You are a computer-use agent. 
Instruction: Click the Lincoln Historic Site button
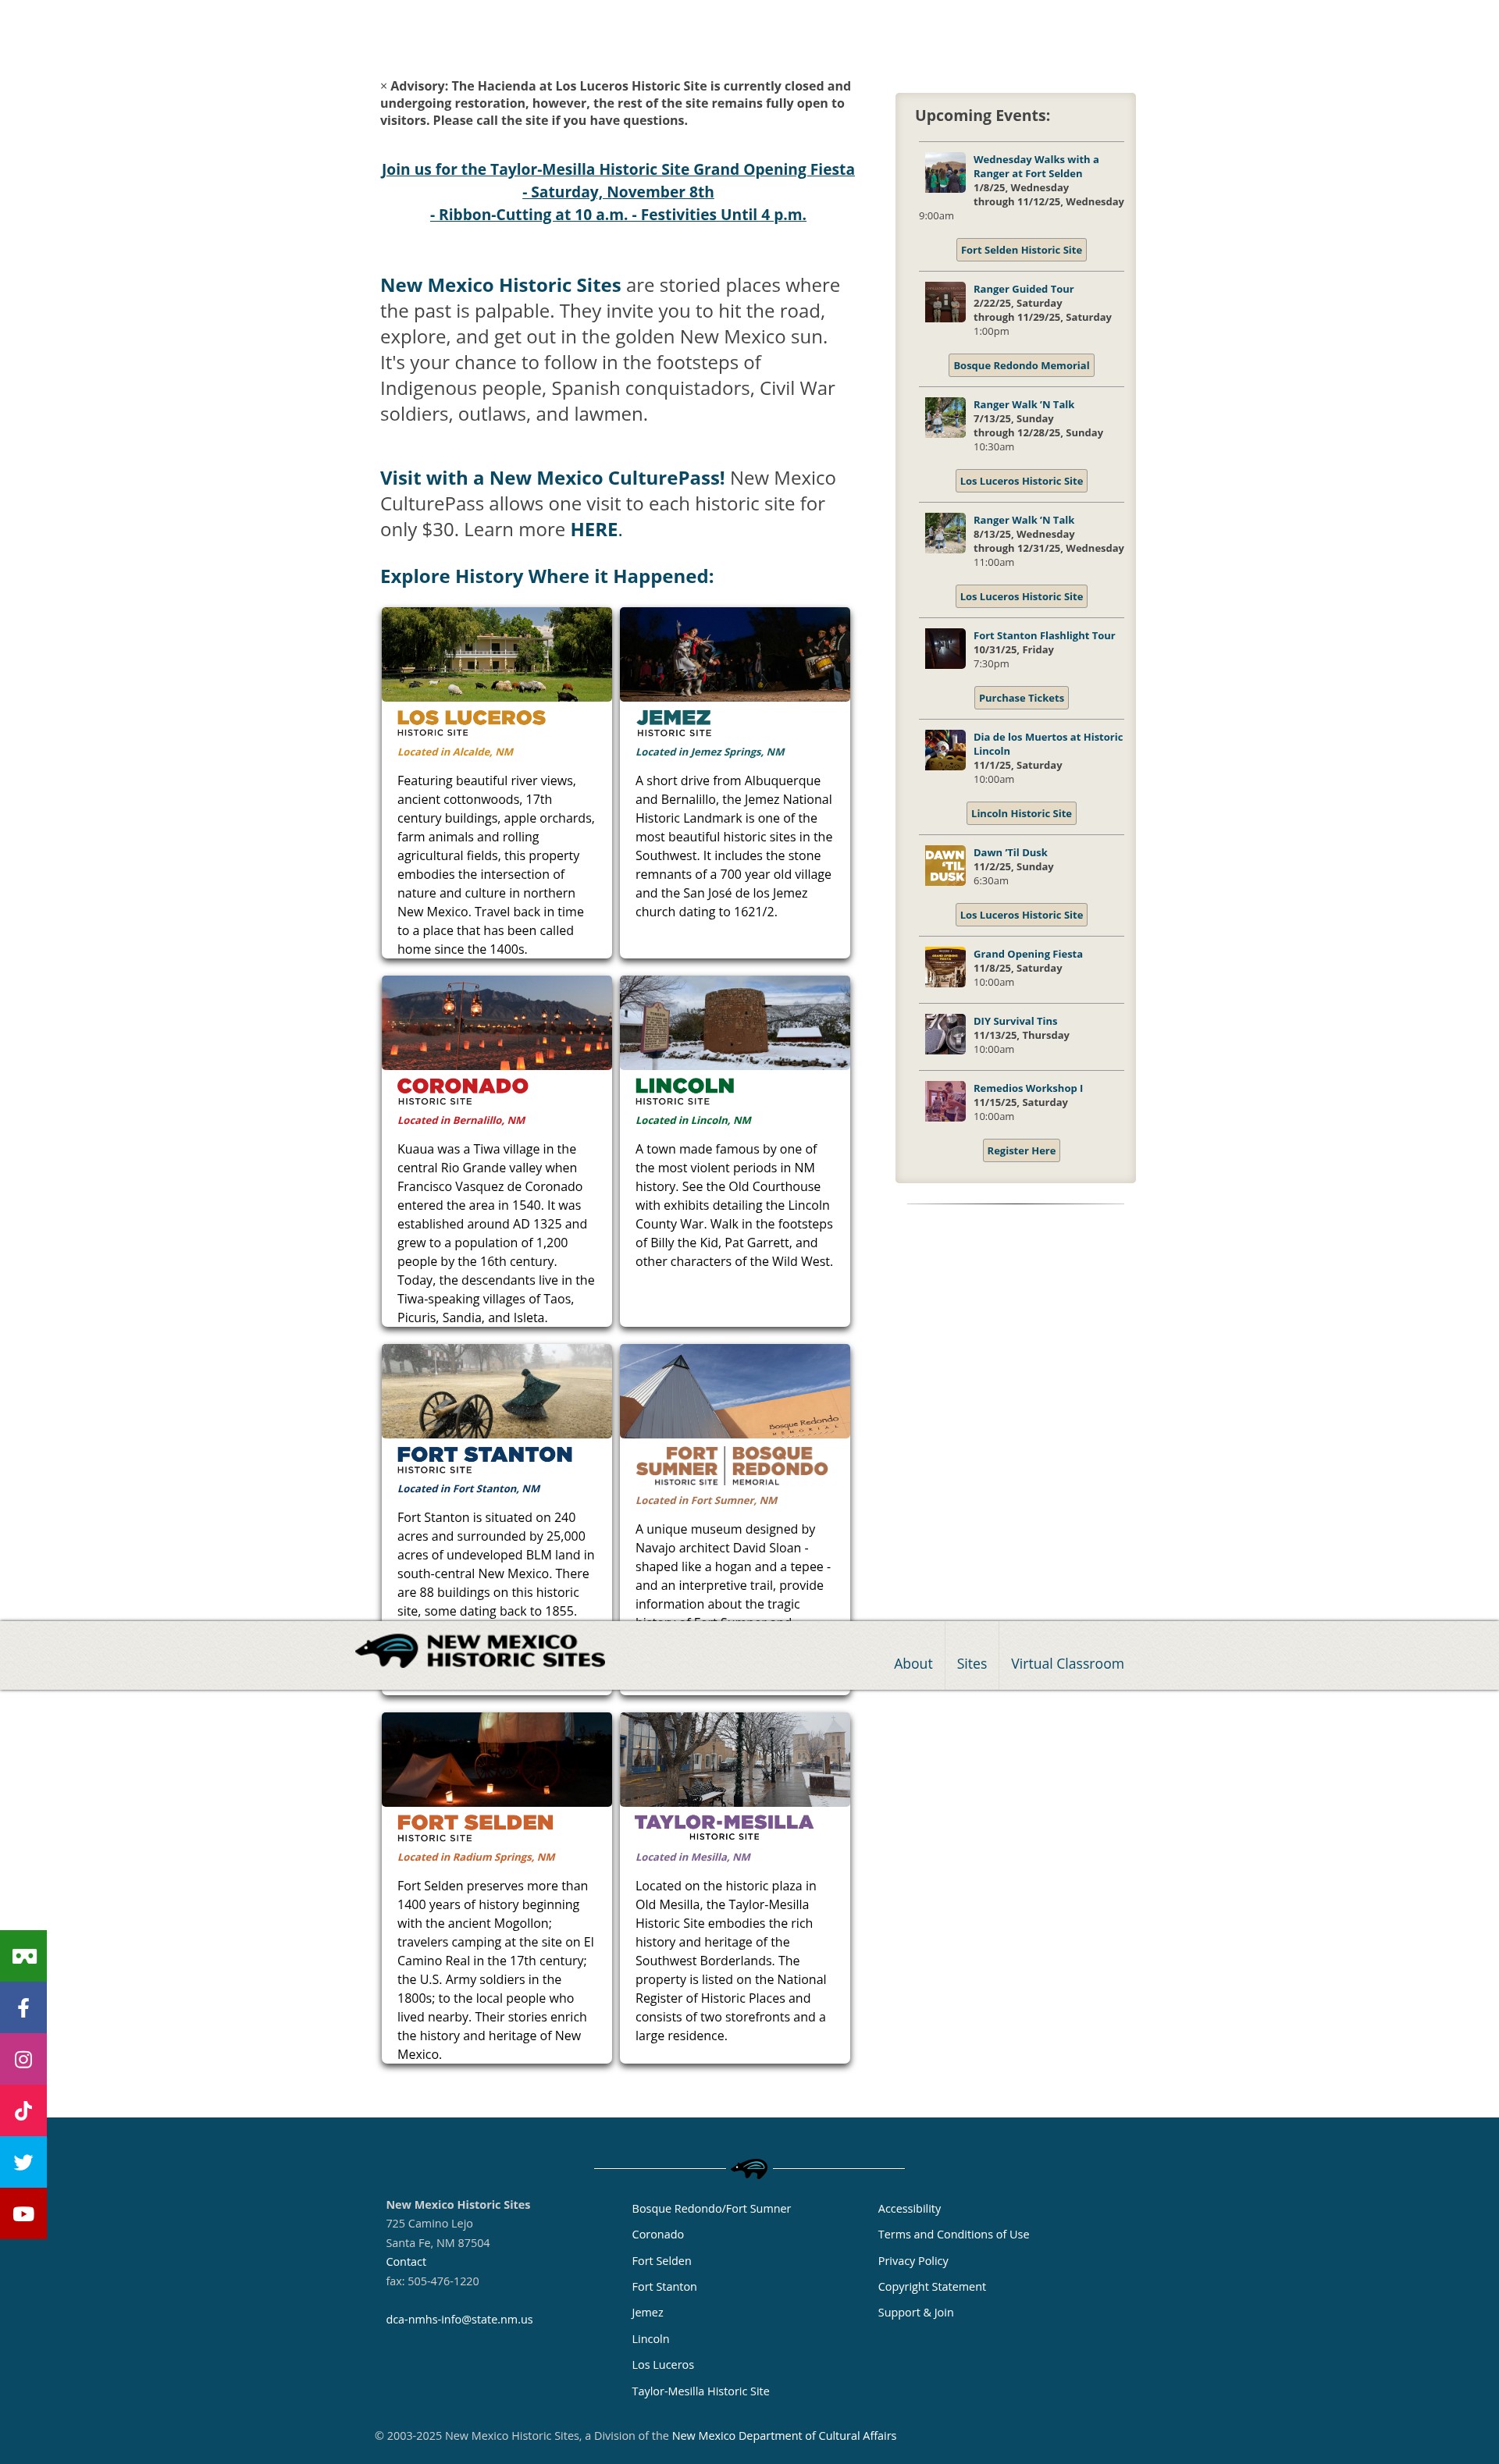(1021, 813)
